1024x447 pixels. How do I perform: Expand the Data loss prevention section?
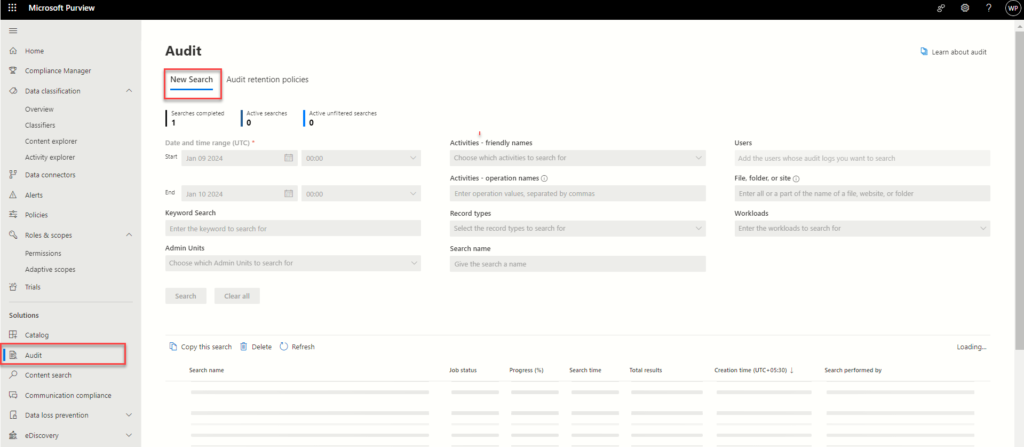coord(129,415)
